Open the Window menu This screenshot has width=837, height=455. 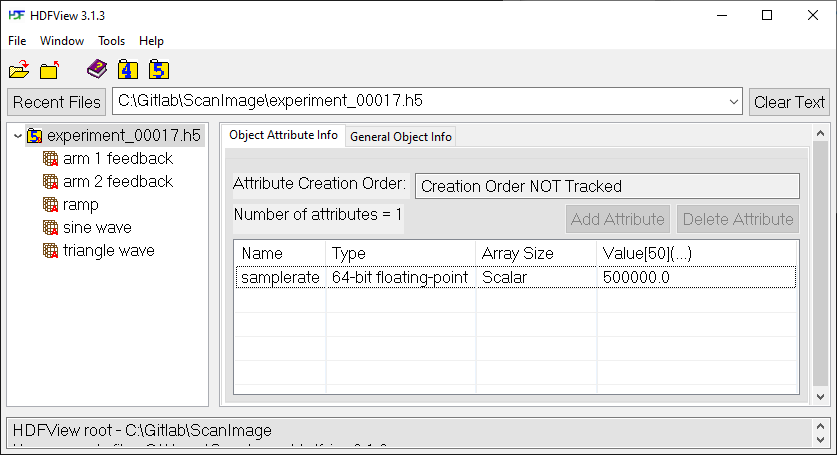point(62,41)
